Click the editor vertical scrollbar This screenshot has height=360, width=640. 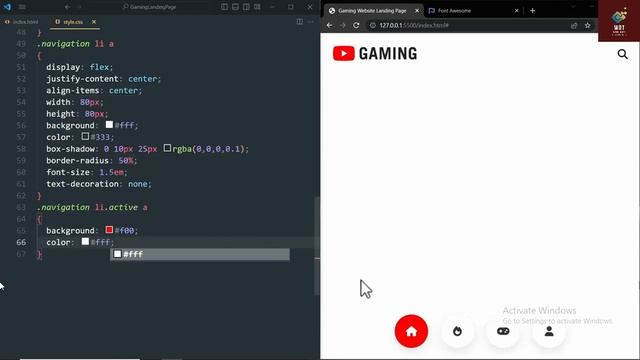tap(317, 245)
